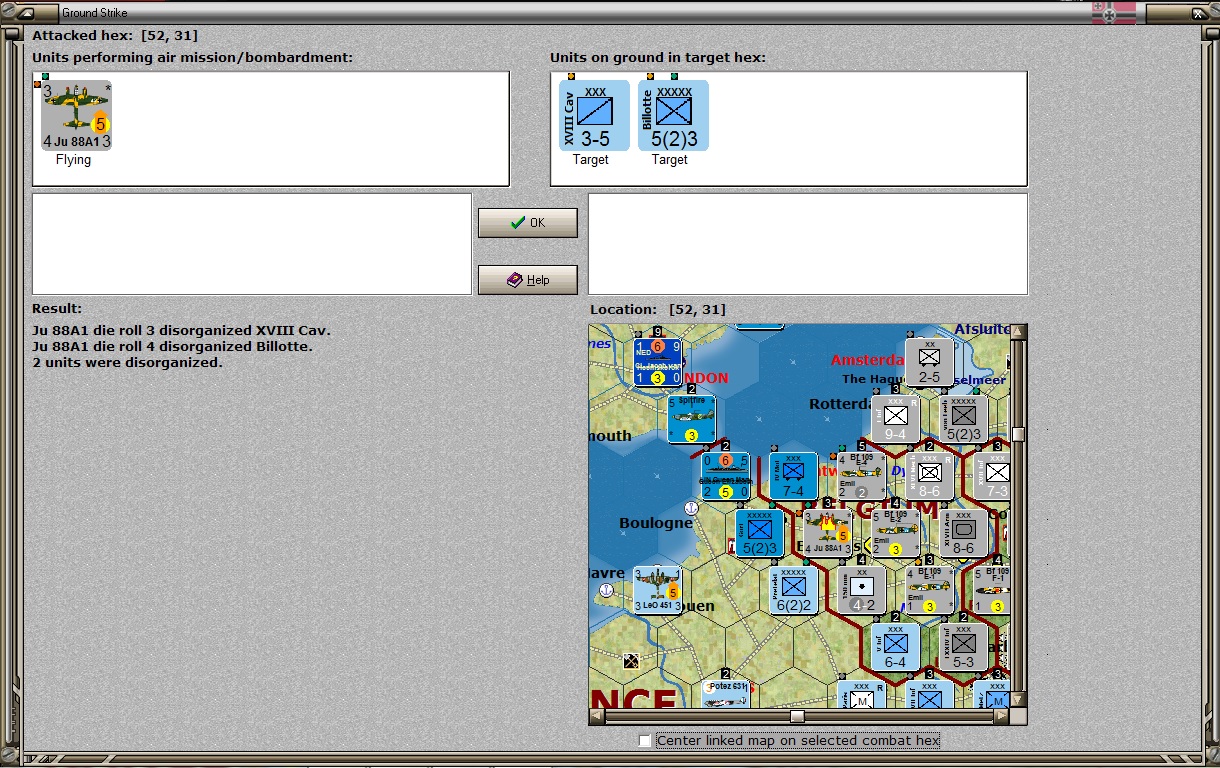Click the 6(2)2 army counter on the map
This screenshot has height=768, width=1220.
pyautogui.click(x=794, y=590)
